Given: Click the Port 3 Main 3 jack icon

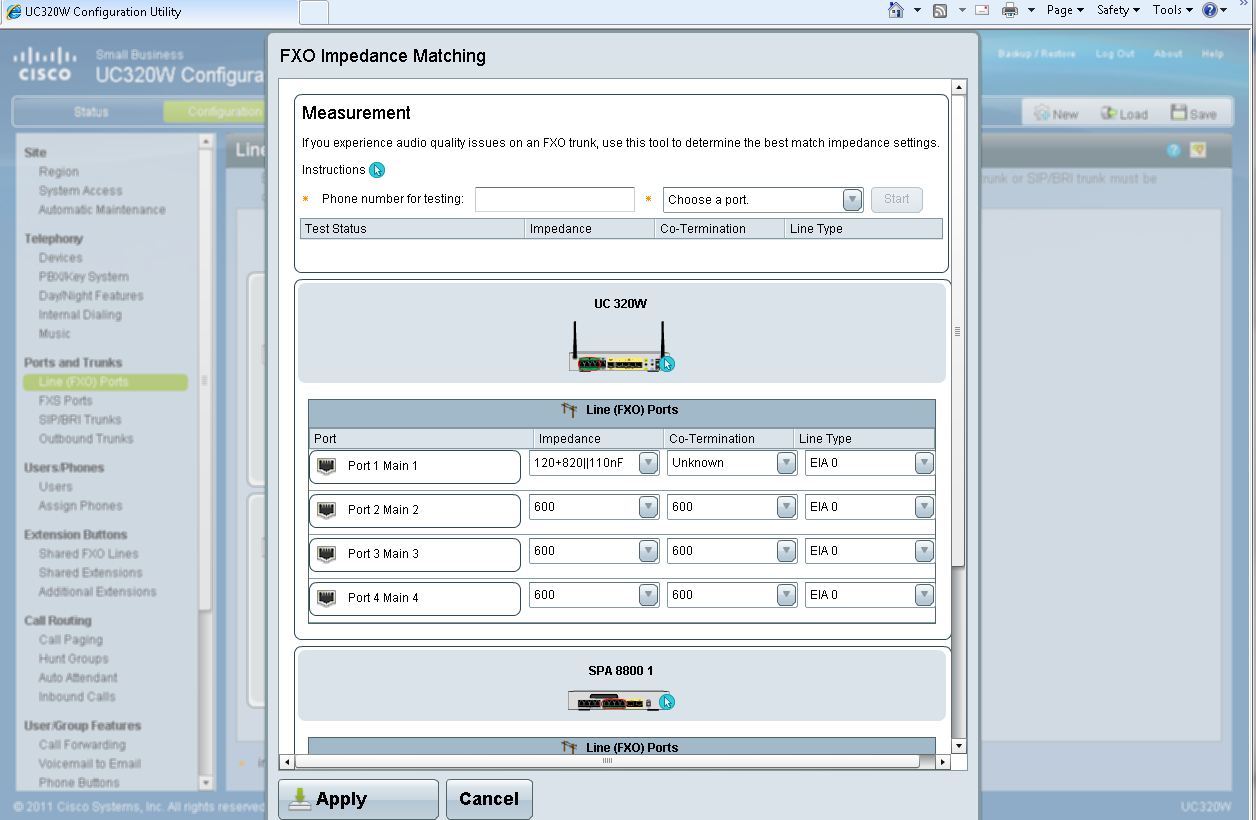Looking at the screenshot, I should (326, 554).
